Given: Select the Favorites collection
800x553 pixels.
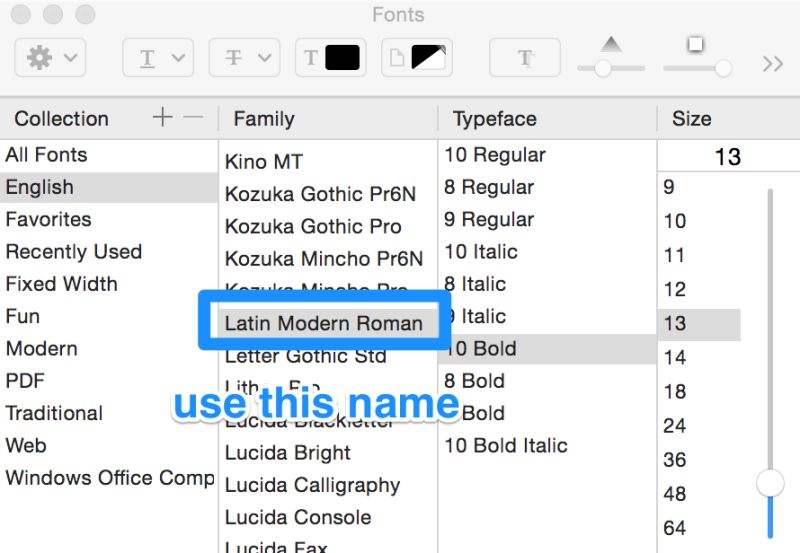Looking at the screenshot, I should coord(109,219).
